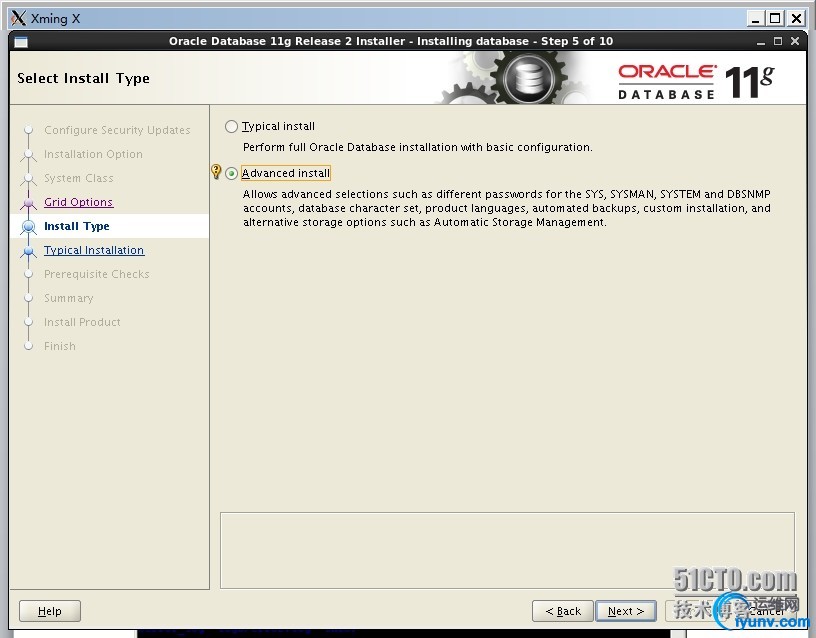The height and width of the screenshot is (638, 816).
Task: Click the System Class step text
Action: click(79, 178)
